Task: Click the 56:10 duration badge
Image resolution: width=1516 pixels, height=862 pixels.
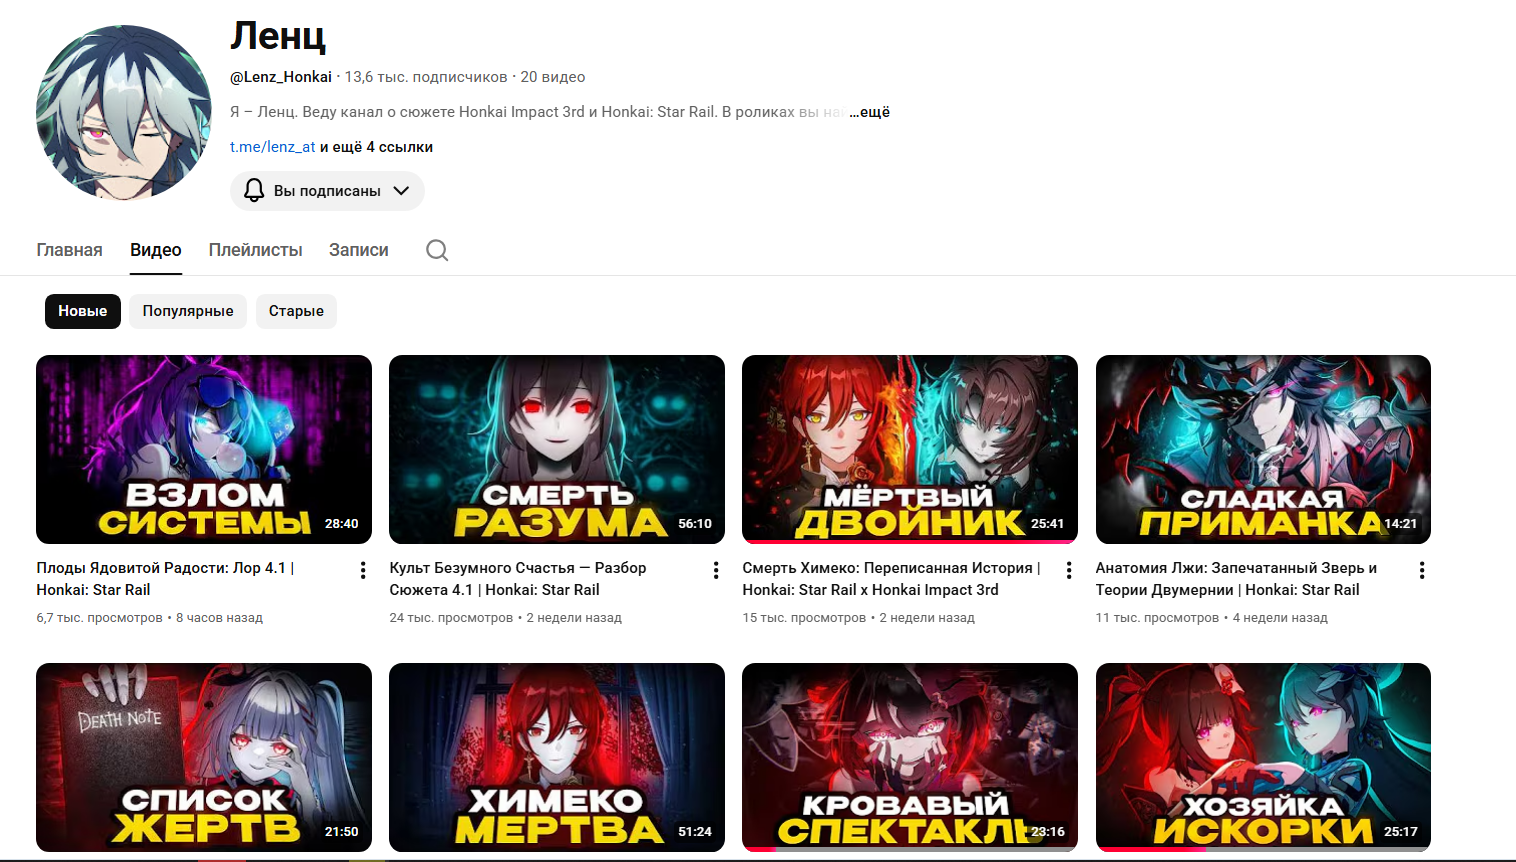Action: 695,524
